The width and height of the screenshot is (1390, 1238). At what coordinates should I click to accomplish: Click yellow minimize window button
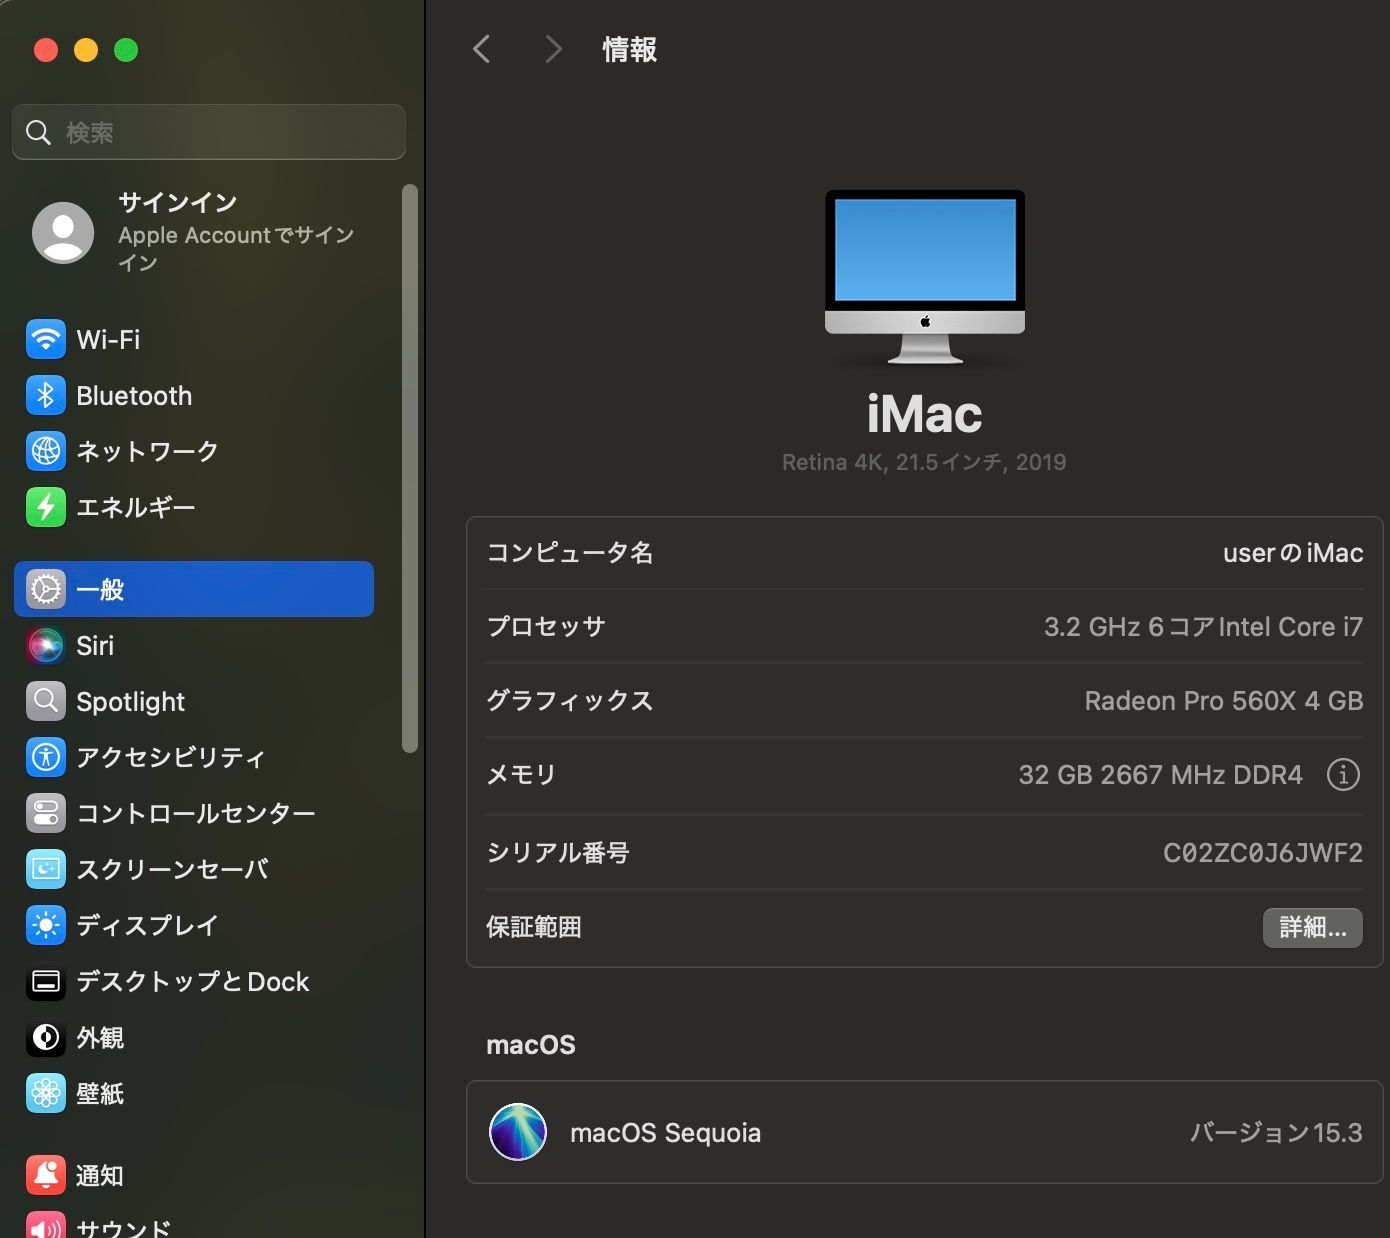(x=86, y=50)
